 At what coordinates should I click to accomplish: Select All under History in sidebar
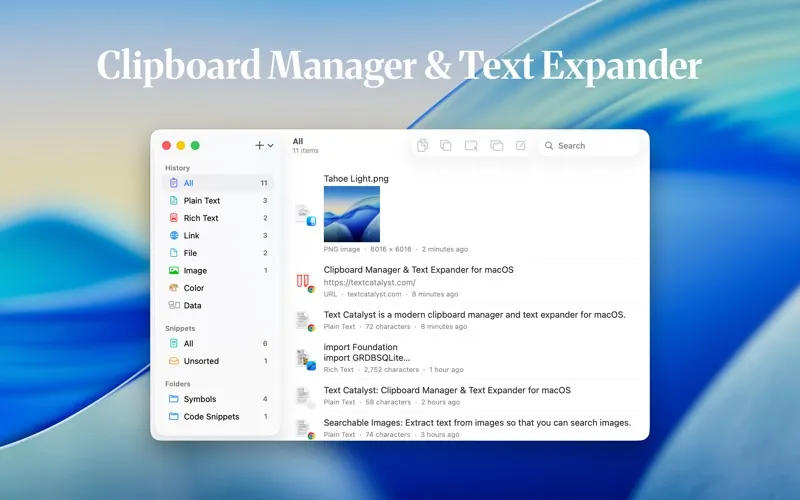[218, 183]
